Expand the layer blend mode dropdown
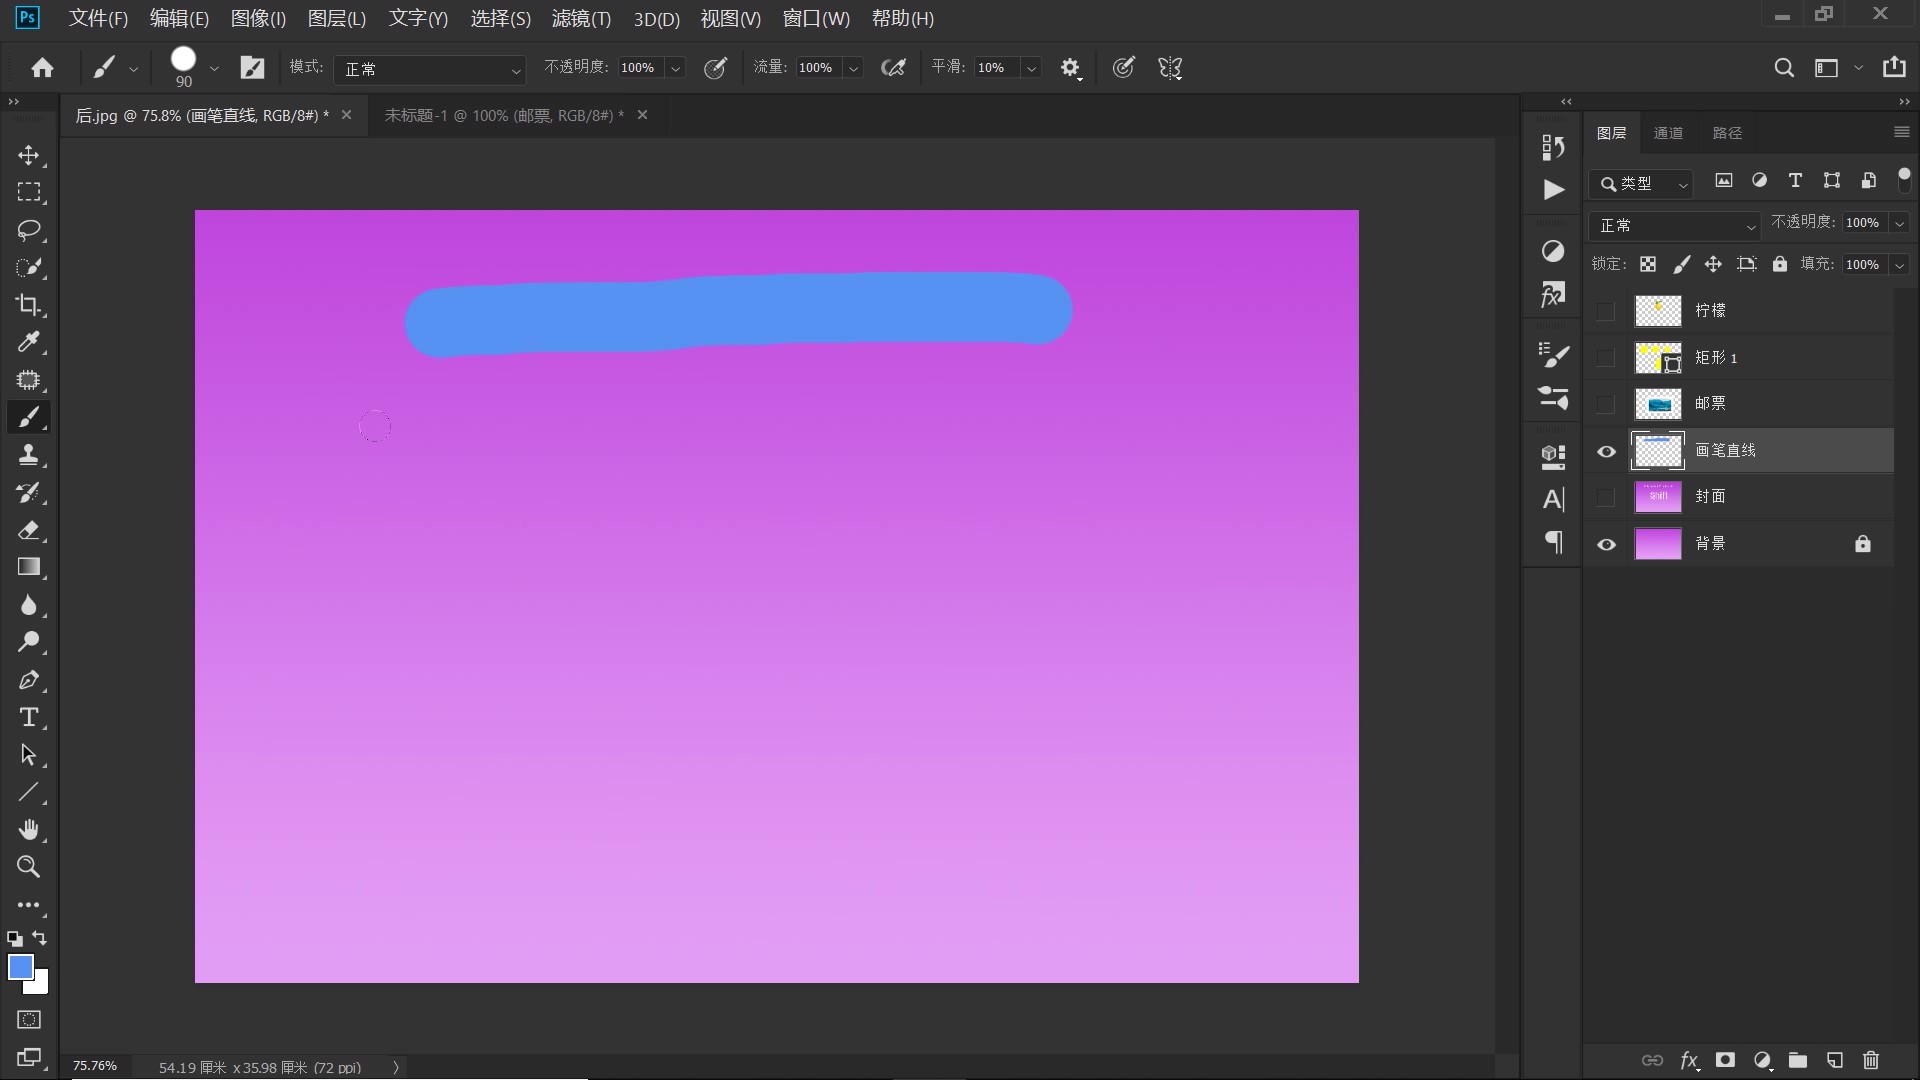 pyautogui.click(x=1674, y=225)
